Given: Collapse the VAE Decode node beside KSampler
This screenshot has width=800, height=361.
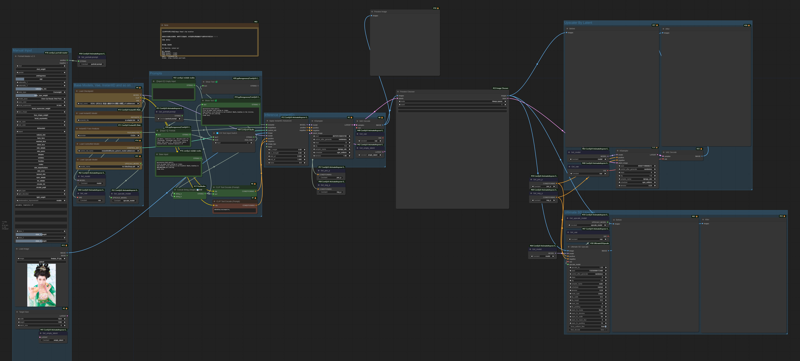Looking at the screenshot, I should [357, 121].
